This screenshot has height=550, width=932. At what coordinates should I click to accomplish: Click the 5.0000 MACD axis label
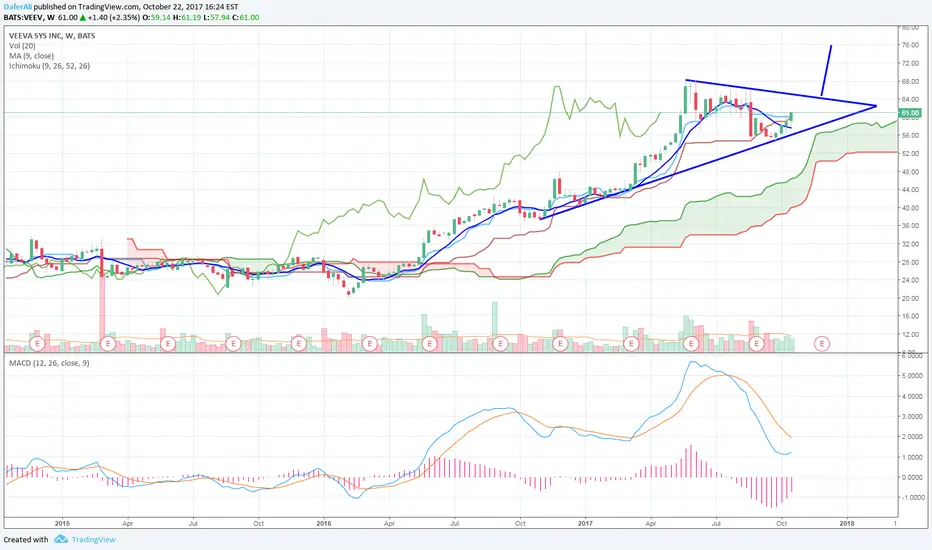click(912, 376)
